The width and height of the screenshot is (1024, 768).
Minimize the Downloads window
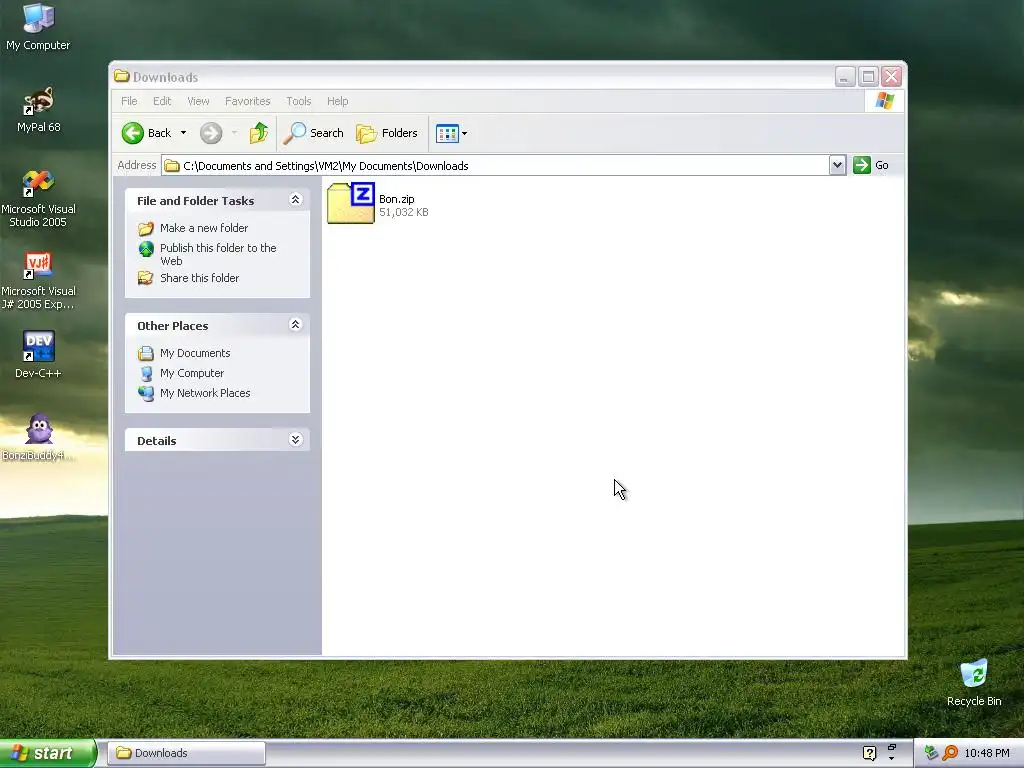click(845, 76)
